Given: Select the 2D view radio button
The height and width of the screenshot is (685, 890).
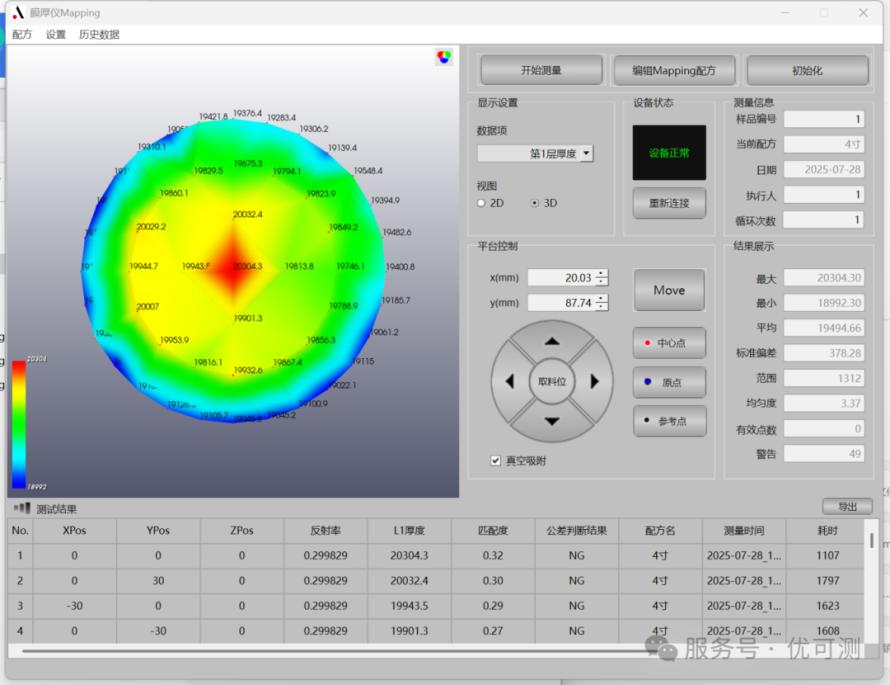Looking at the screenshot, I should [482, 203].
